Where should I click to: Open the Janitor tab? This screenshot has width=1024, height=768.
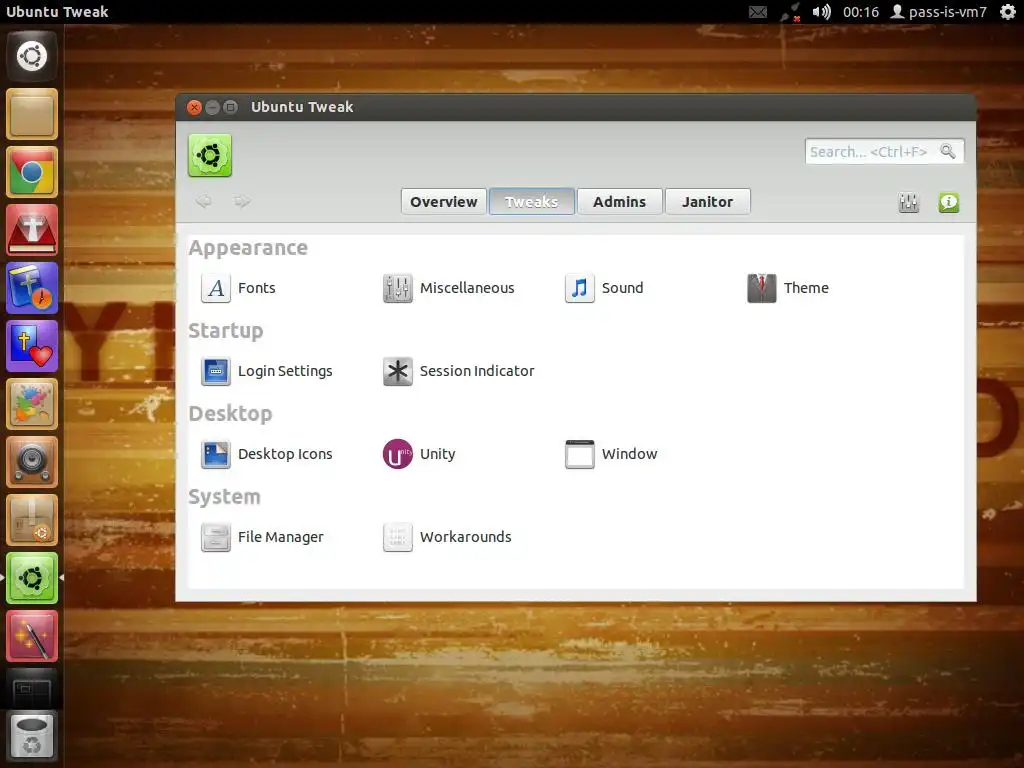[707, 201]
